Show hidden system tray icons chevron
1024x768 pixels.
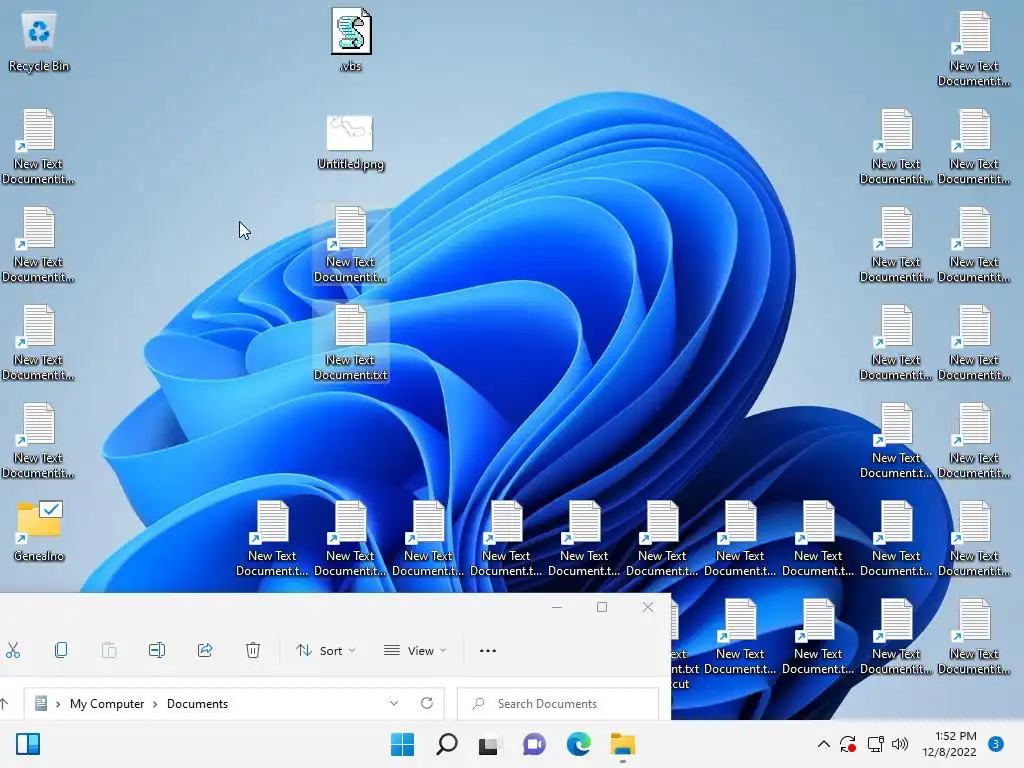824,744
